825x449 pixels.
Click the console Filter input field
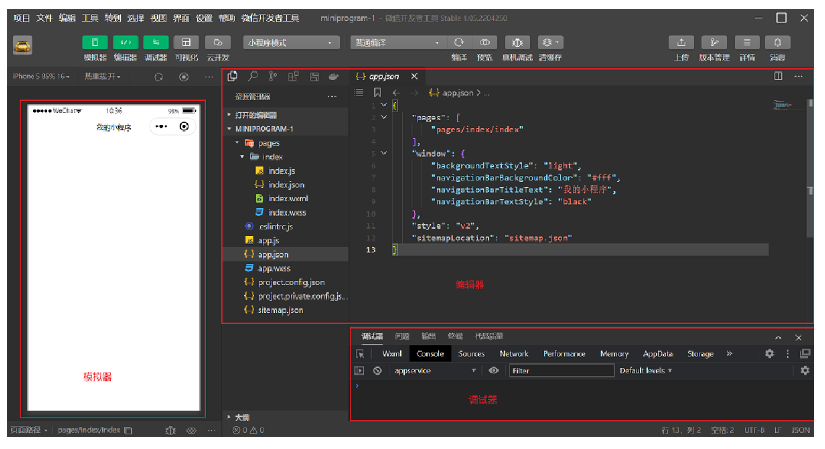pyautogui.click(x=561, y=371)
